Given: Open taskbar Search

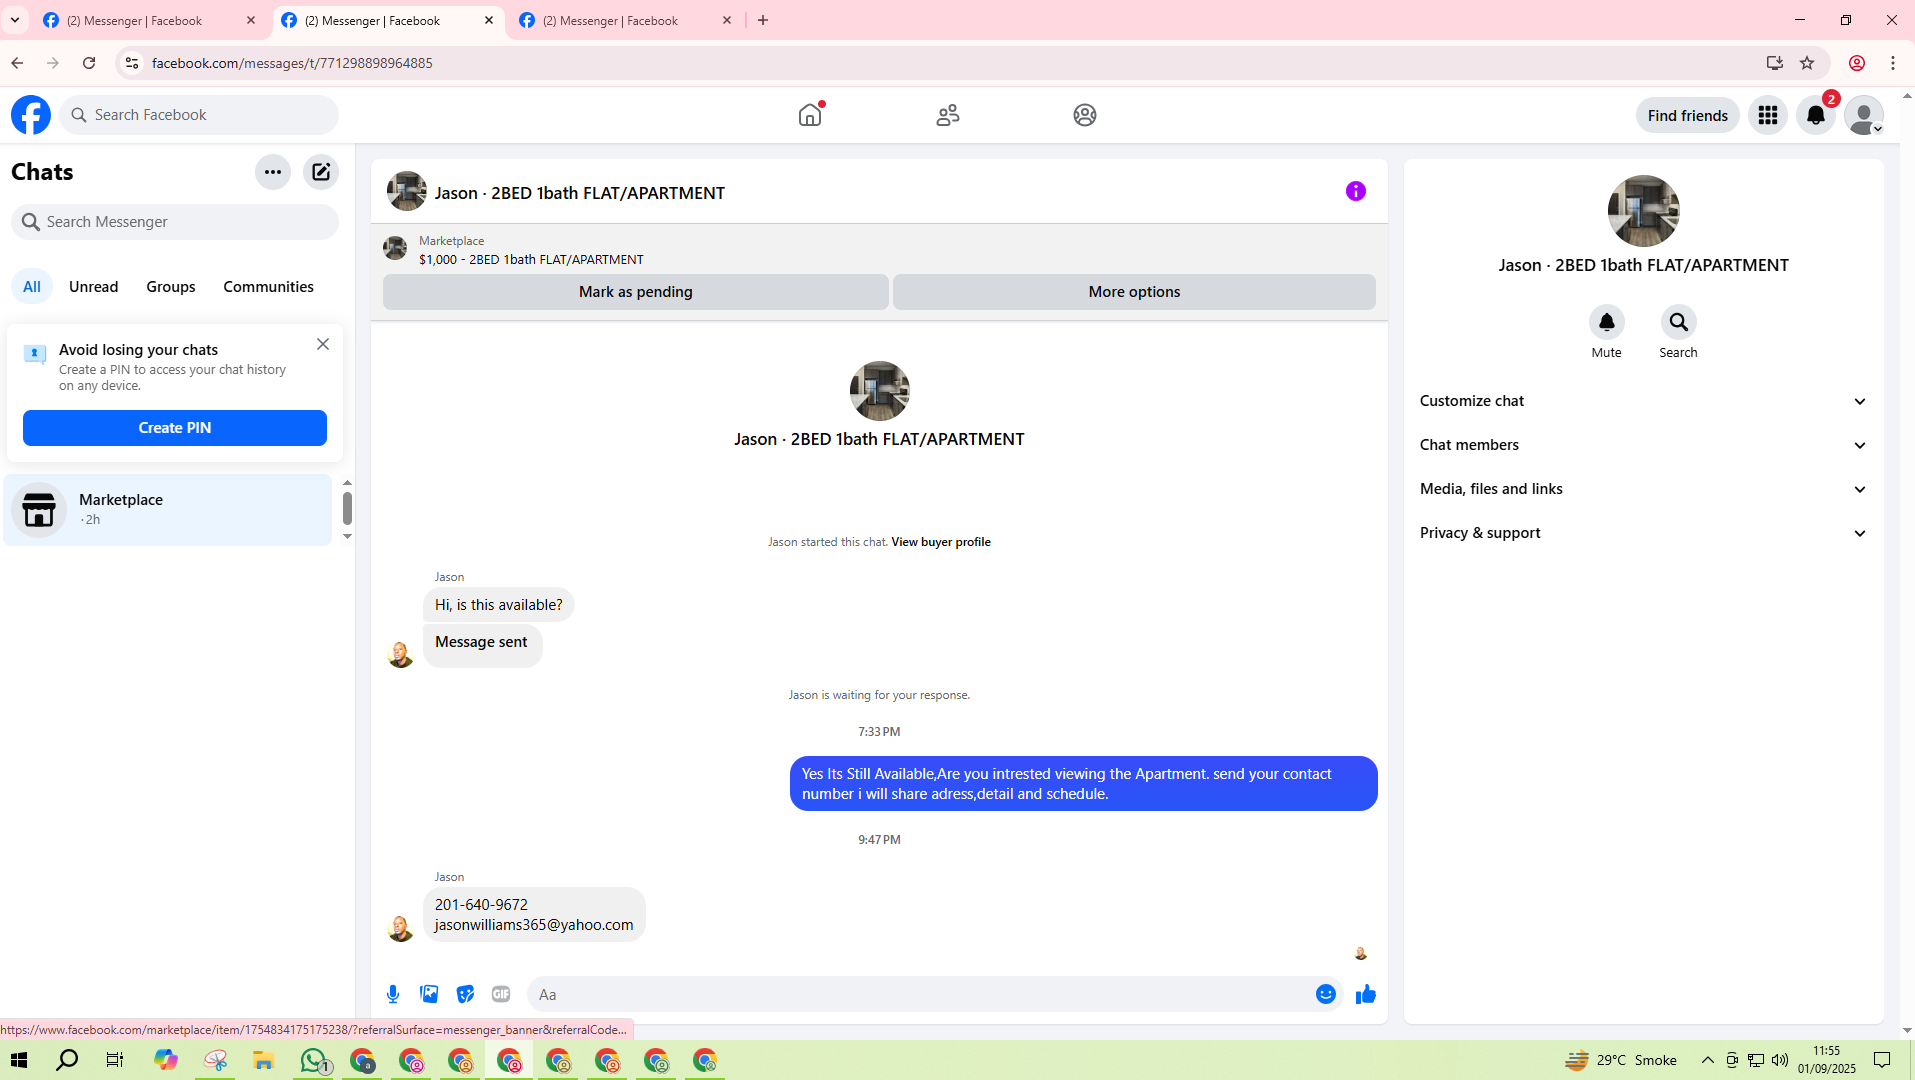Looking at the screenshot, I should (x=67, y=1060).
